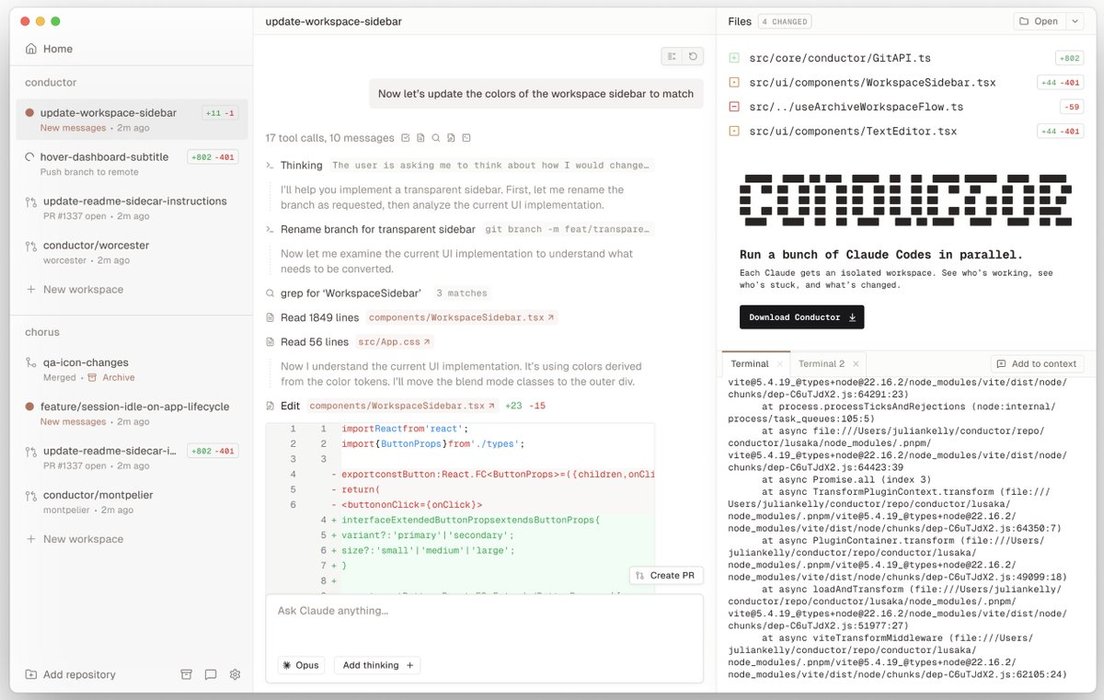Click added-file icon next to GitAPI.ts
The width and height of the screenshot is (1104, 700).
tap(734, 59)
